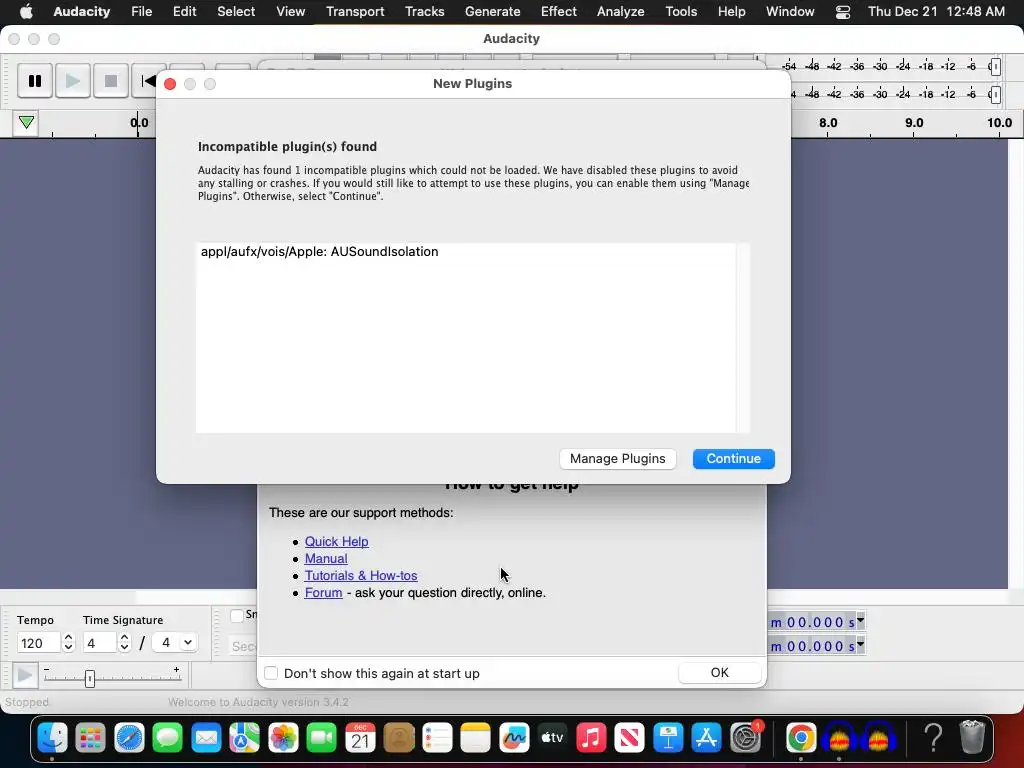Check 'Don't show this again at start up'
Screen dimensions: 1024x768
[x=271, y=673]
